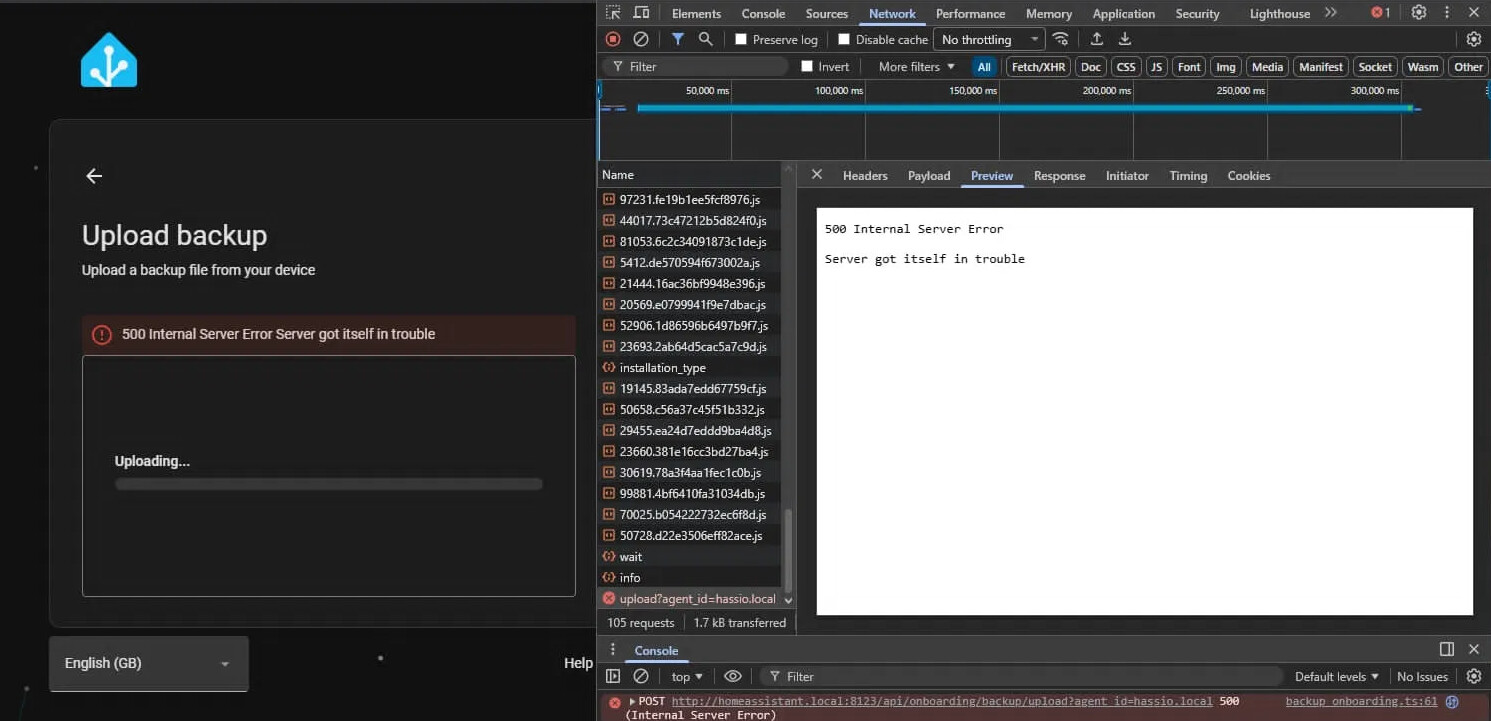This screenshot has width=1491, height=721.
Task: Open the Performance tab
Action: click(970, 13)
